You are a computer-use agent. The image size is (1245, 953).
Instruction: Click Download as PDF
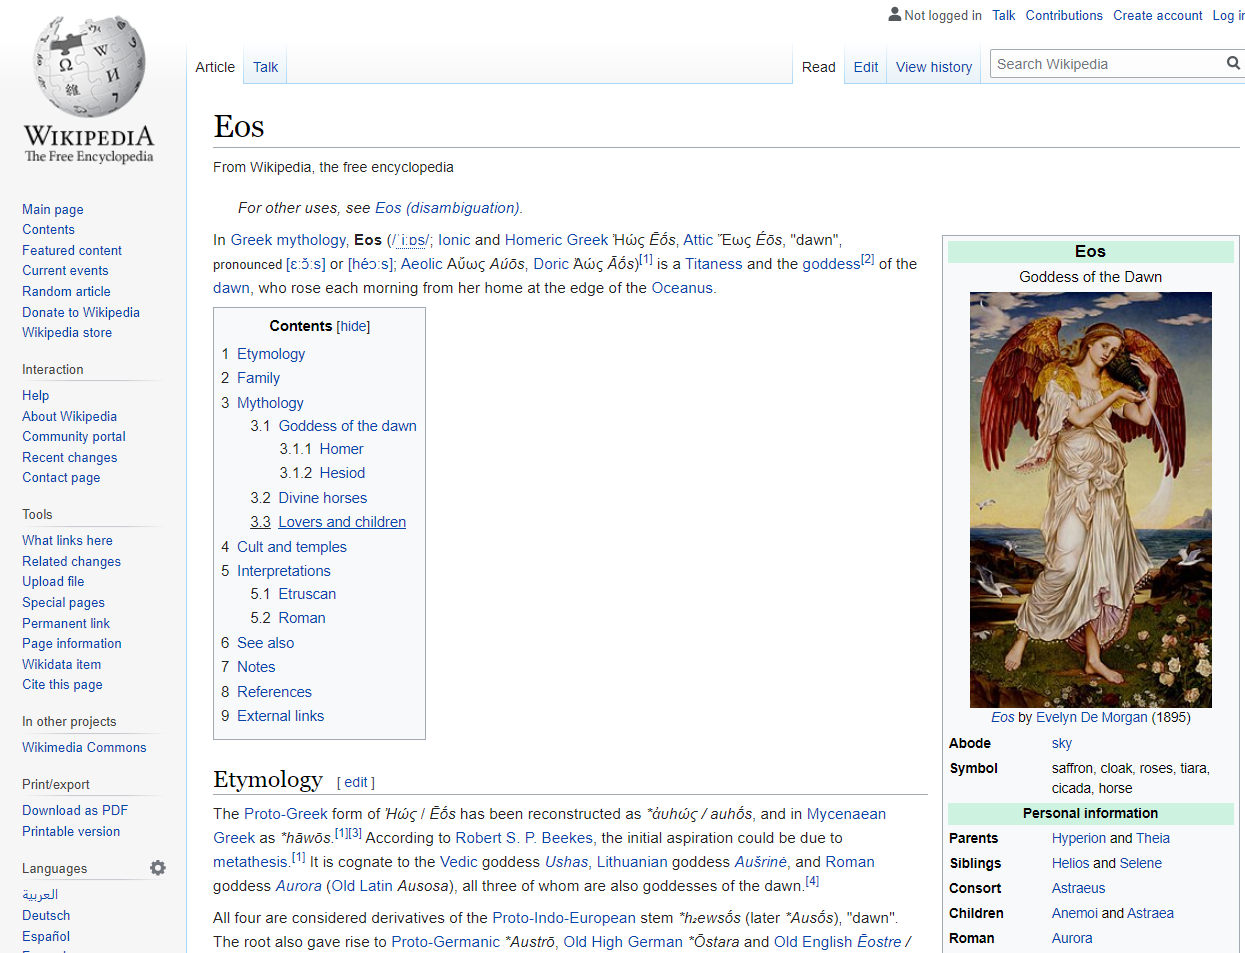tap(75, 810)
